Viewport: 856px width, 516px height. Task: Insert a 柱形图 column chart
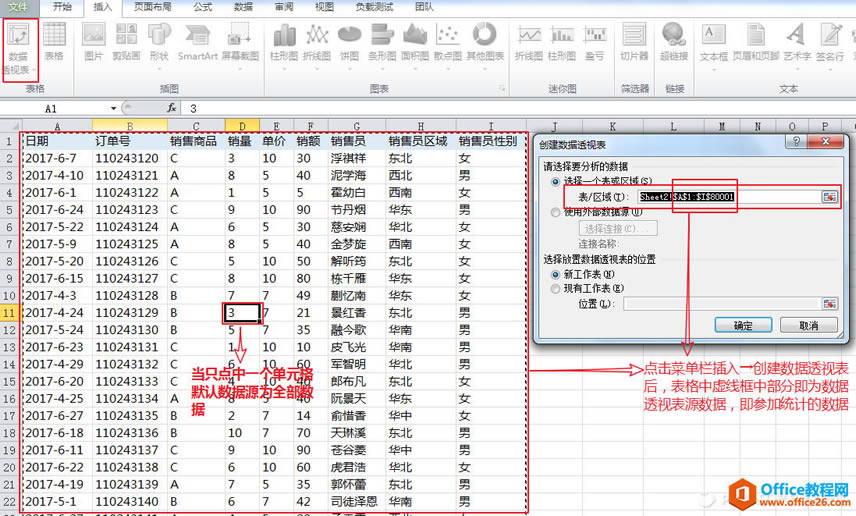tap(284, 43)
